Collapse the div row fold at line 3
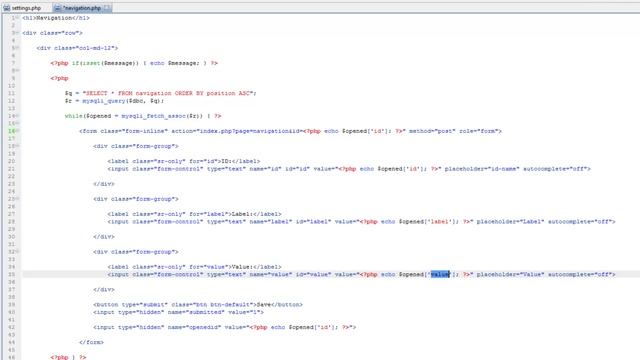Screen dimensions: 640x360 coord(18,33)
